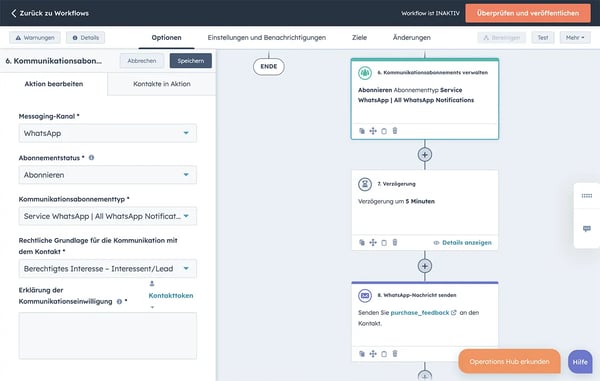Click the minimap grid icon at right
This screenshot has height=381, width=600.
(587, 196)
